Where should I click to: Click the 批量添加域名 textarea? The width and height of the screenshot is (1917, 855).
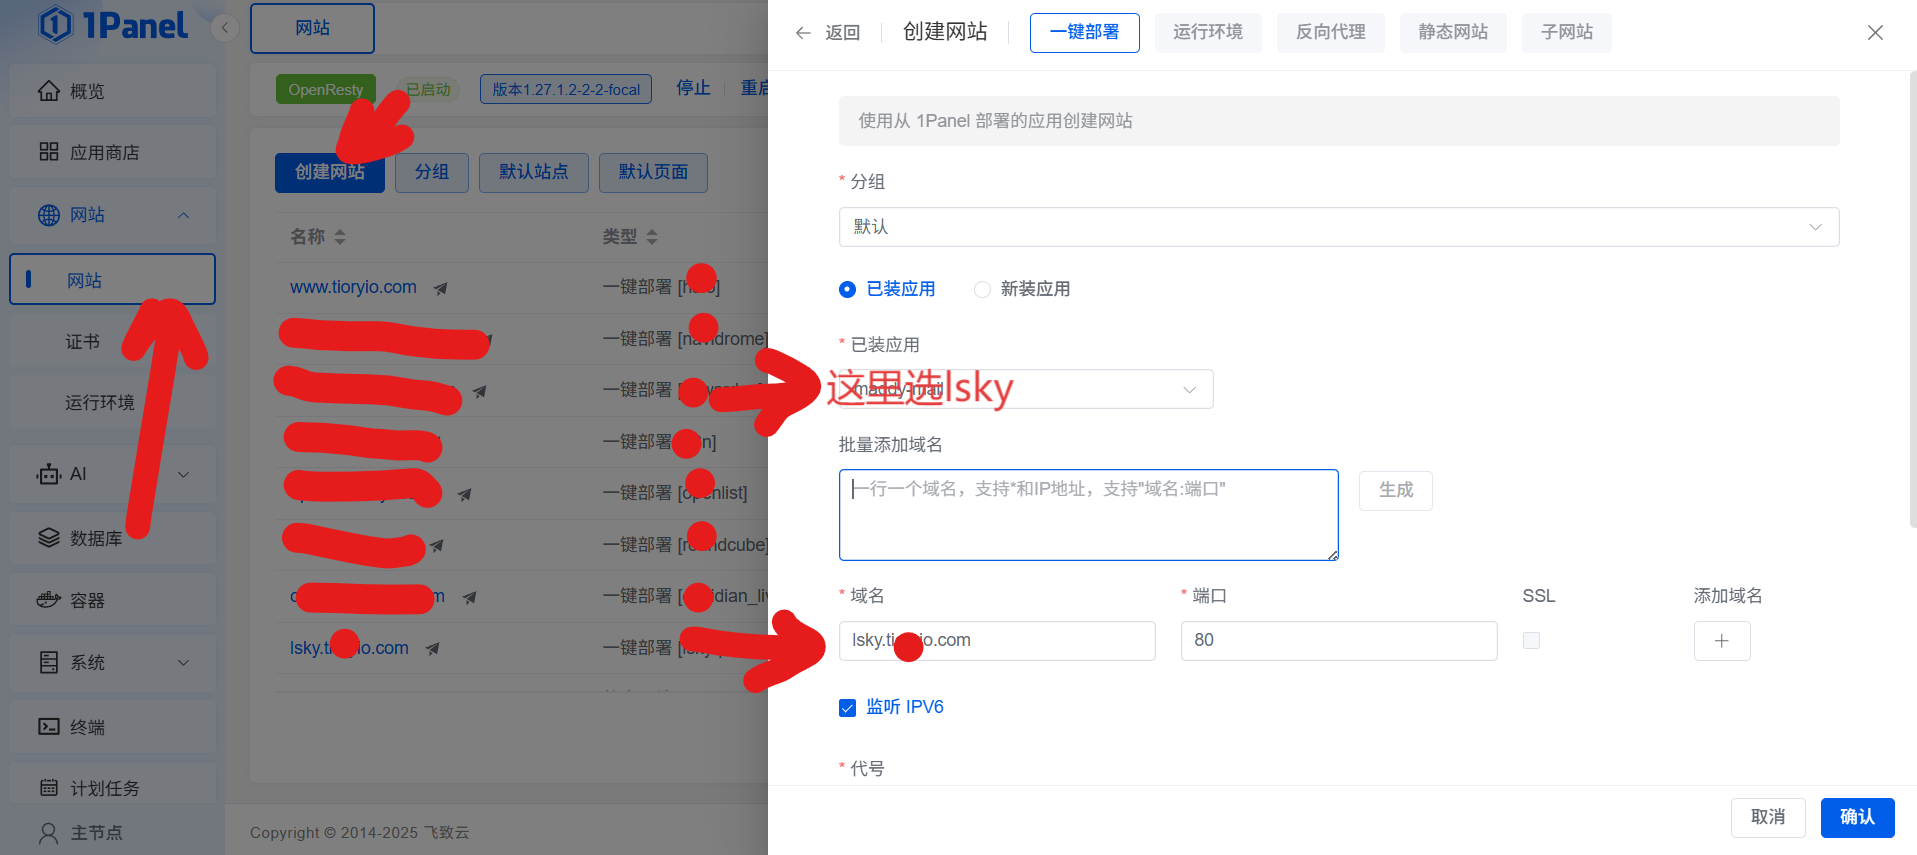[1089, 515]
